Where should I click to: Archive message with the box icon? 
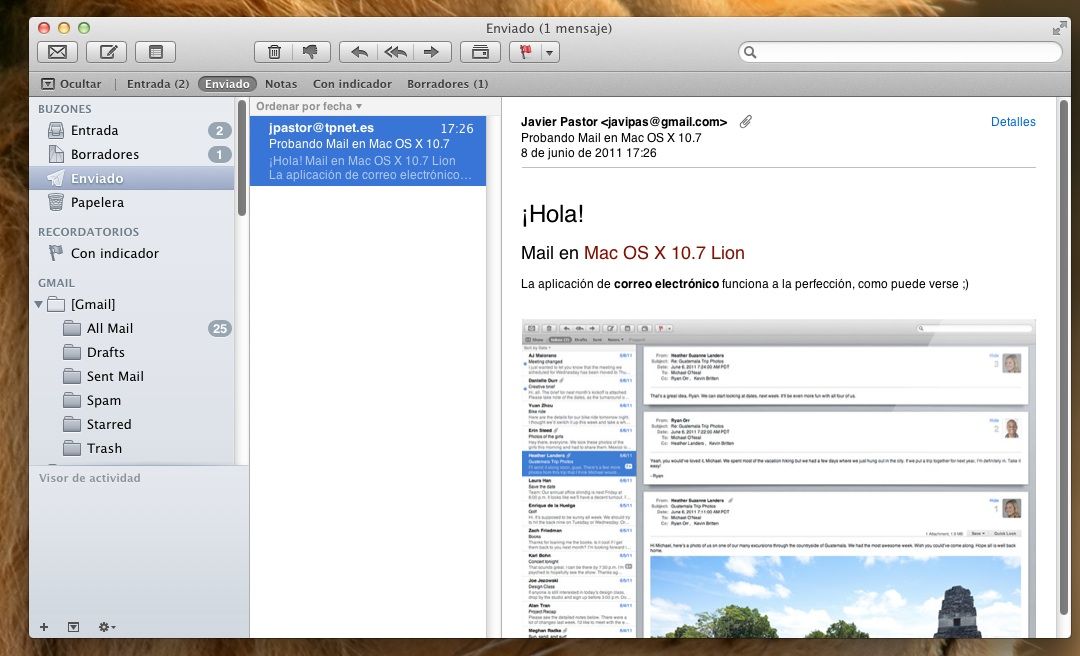click(480, 52)
